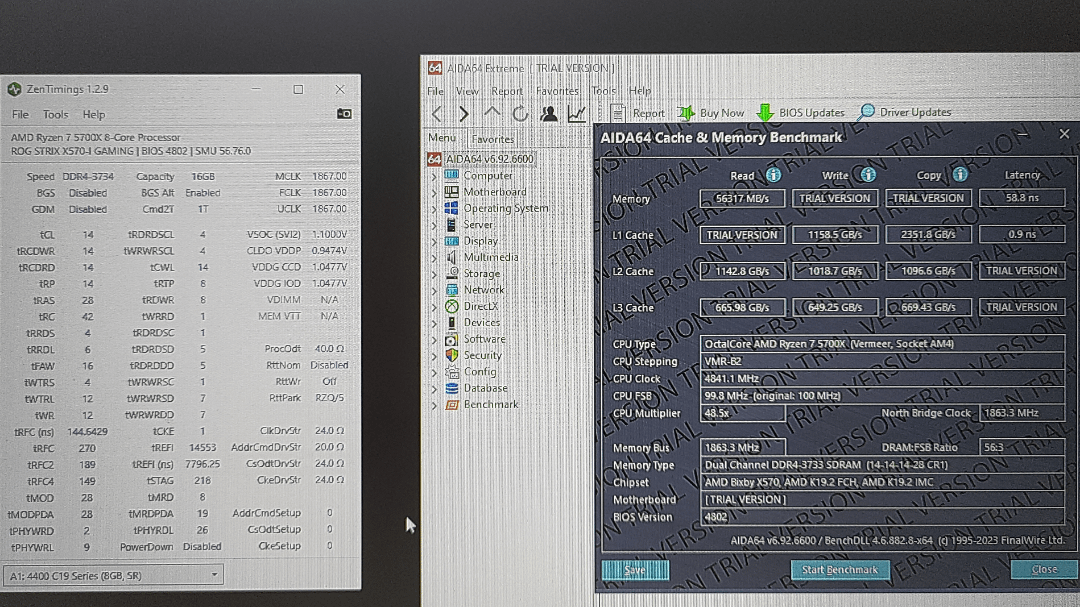Image resolution: width=1080 pixels, height=607 pixels.
Task: Select the DirectX tree node
Action: pyautogui.click(x=481, y=307)
